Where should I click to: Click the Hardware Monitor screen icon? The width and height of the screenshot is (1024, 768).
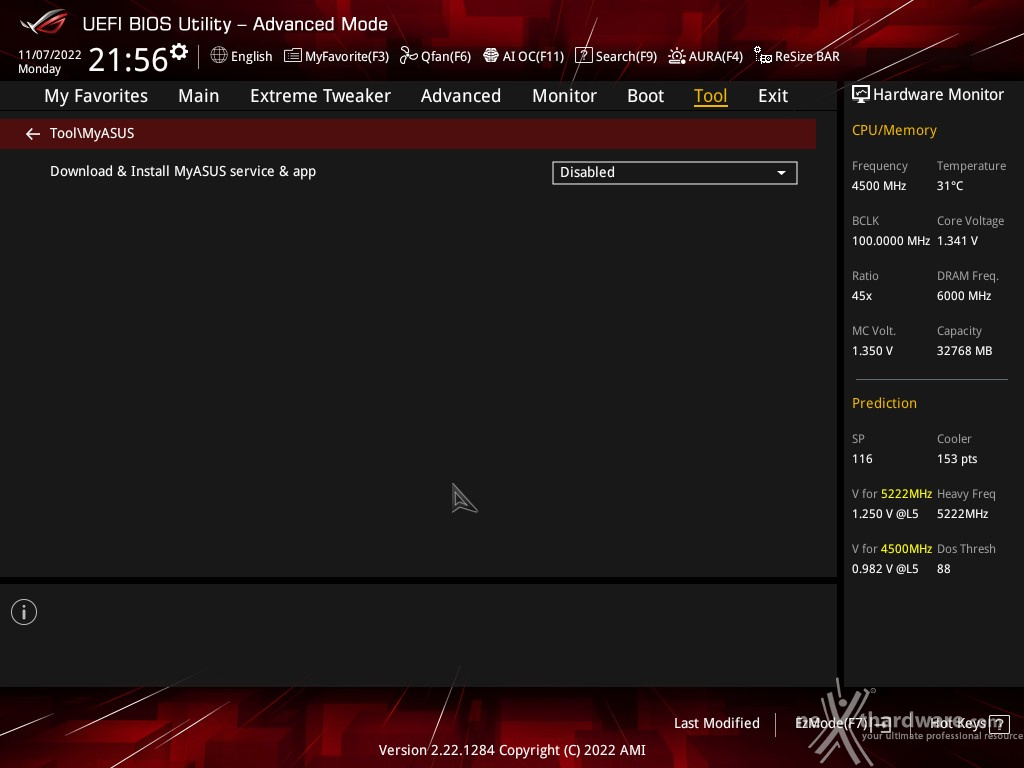coord(861,95)
